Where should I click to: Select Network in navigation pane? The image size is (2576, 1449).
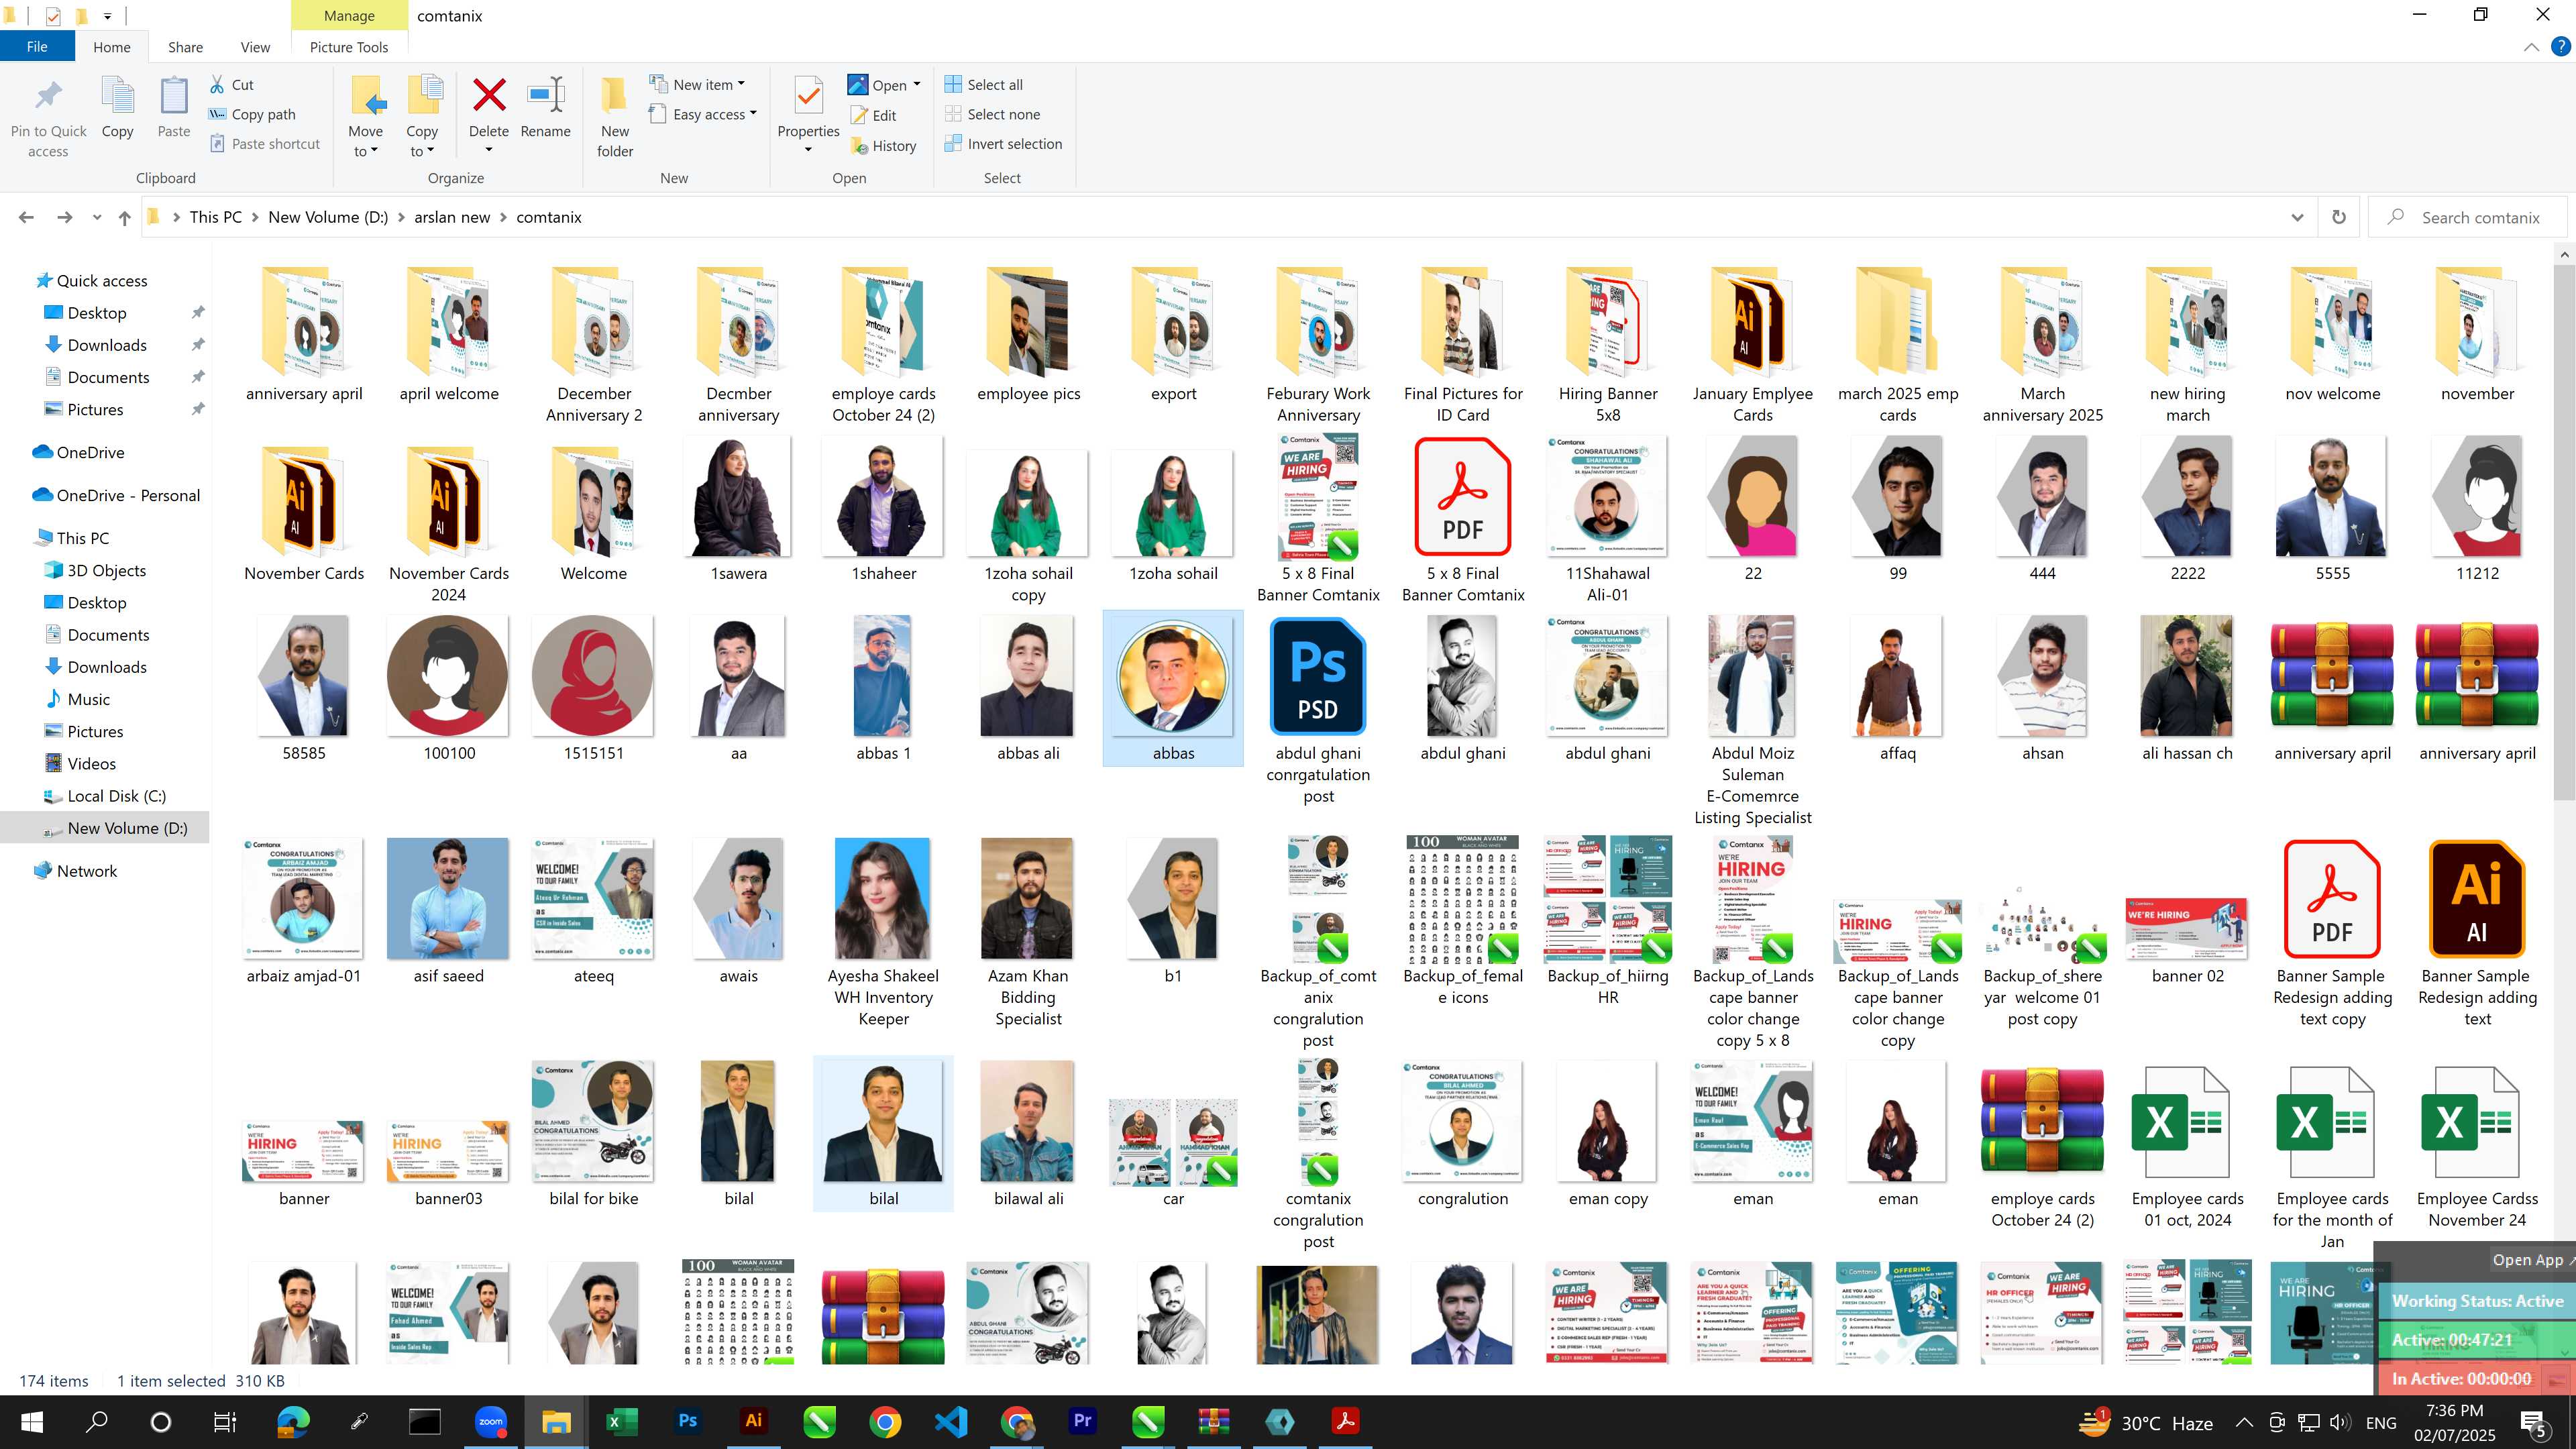pos(86,870)
